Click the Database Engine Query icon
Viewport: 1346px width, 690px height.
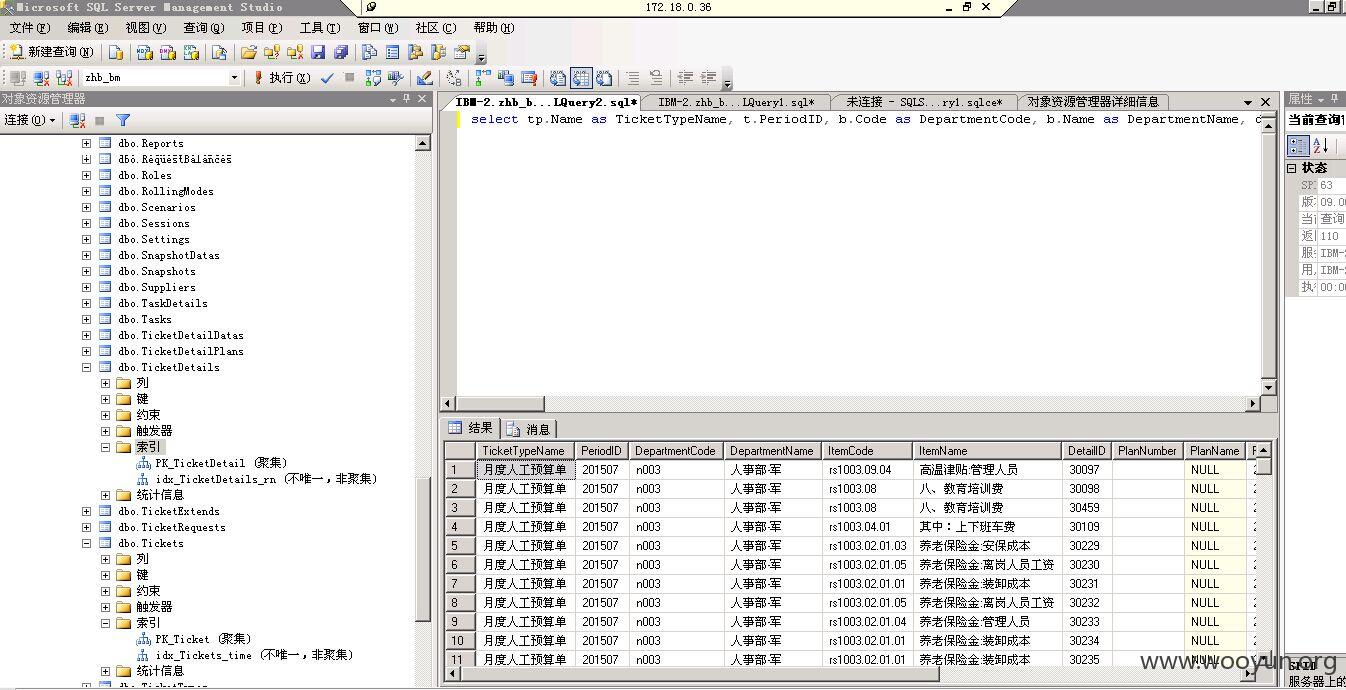pyautogui.click(x=115, y=52)
